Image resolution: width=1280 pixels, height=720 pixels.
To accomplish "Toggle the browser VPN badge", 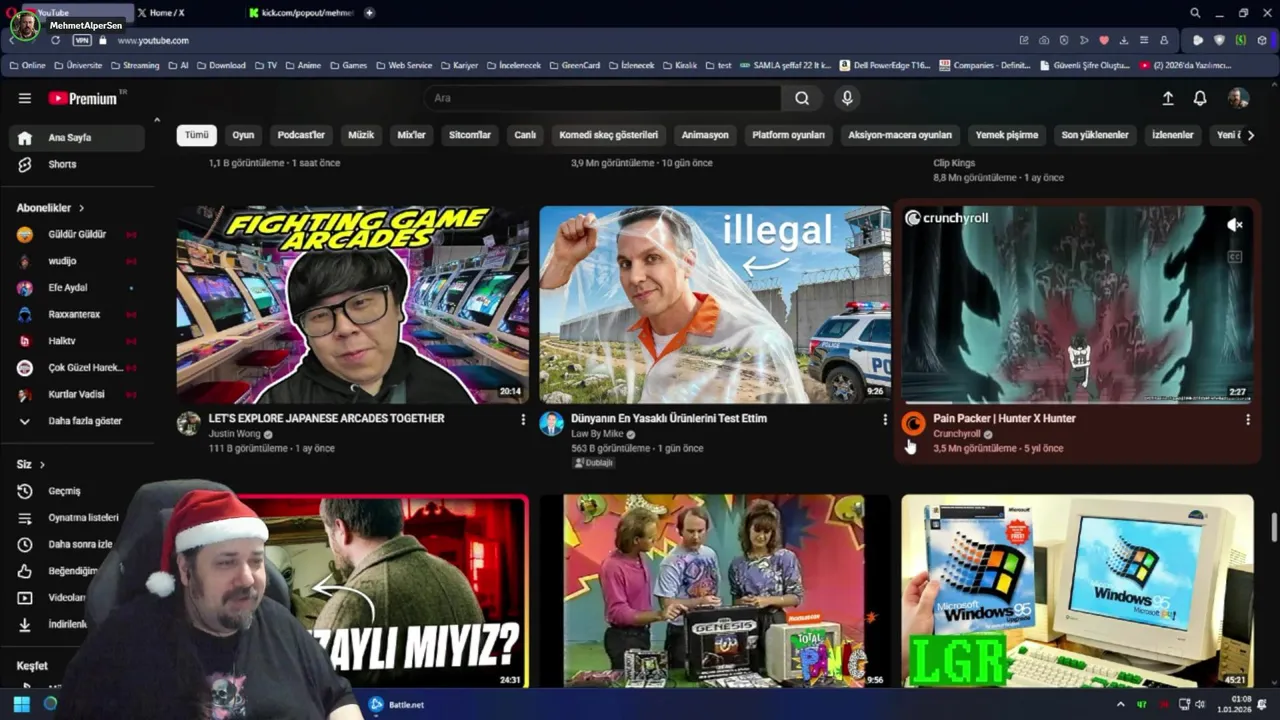I will click(x=82, y=40).
